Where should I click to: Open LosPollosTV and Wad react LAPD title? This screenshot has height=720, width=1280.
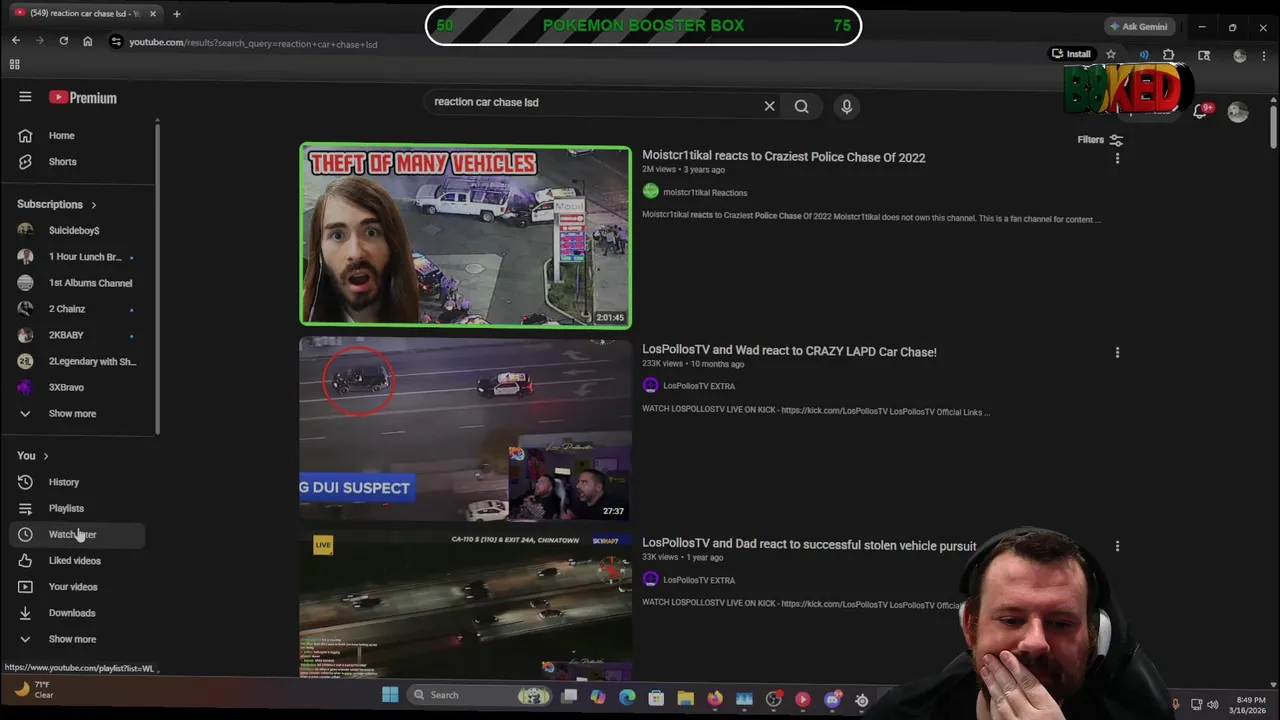(x=789, y=352)
